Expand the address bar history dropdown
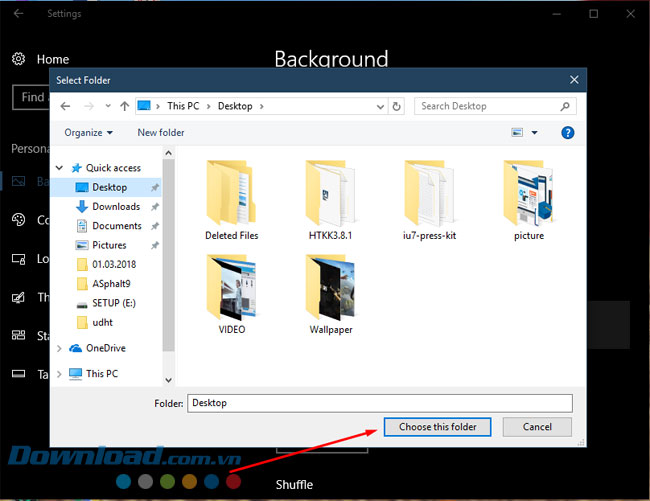This screenshot has height=501, width=650. point(380,107)
